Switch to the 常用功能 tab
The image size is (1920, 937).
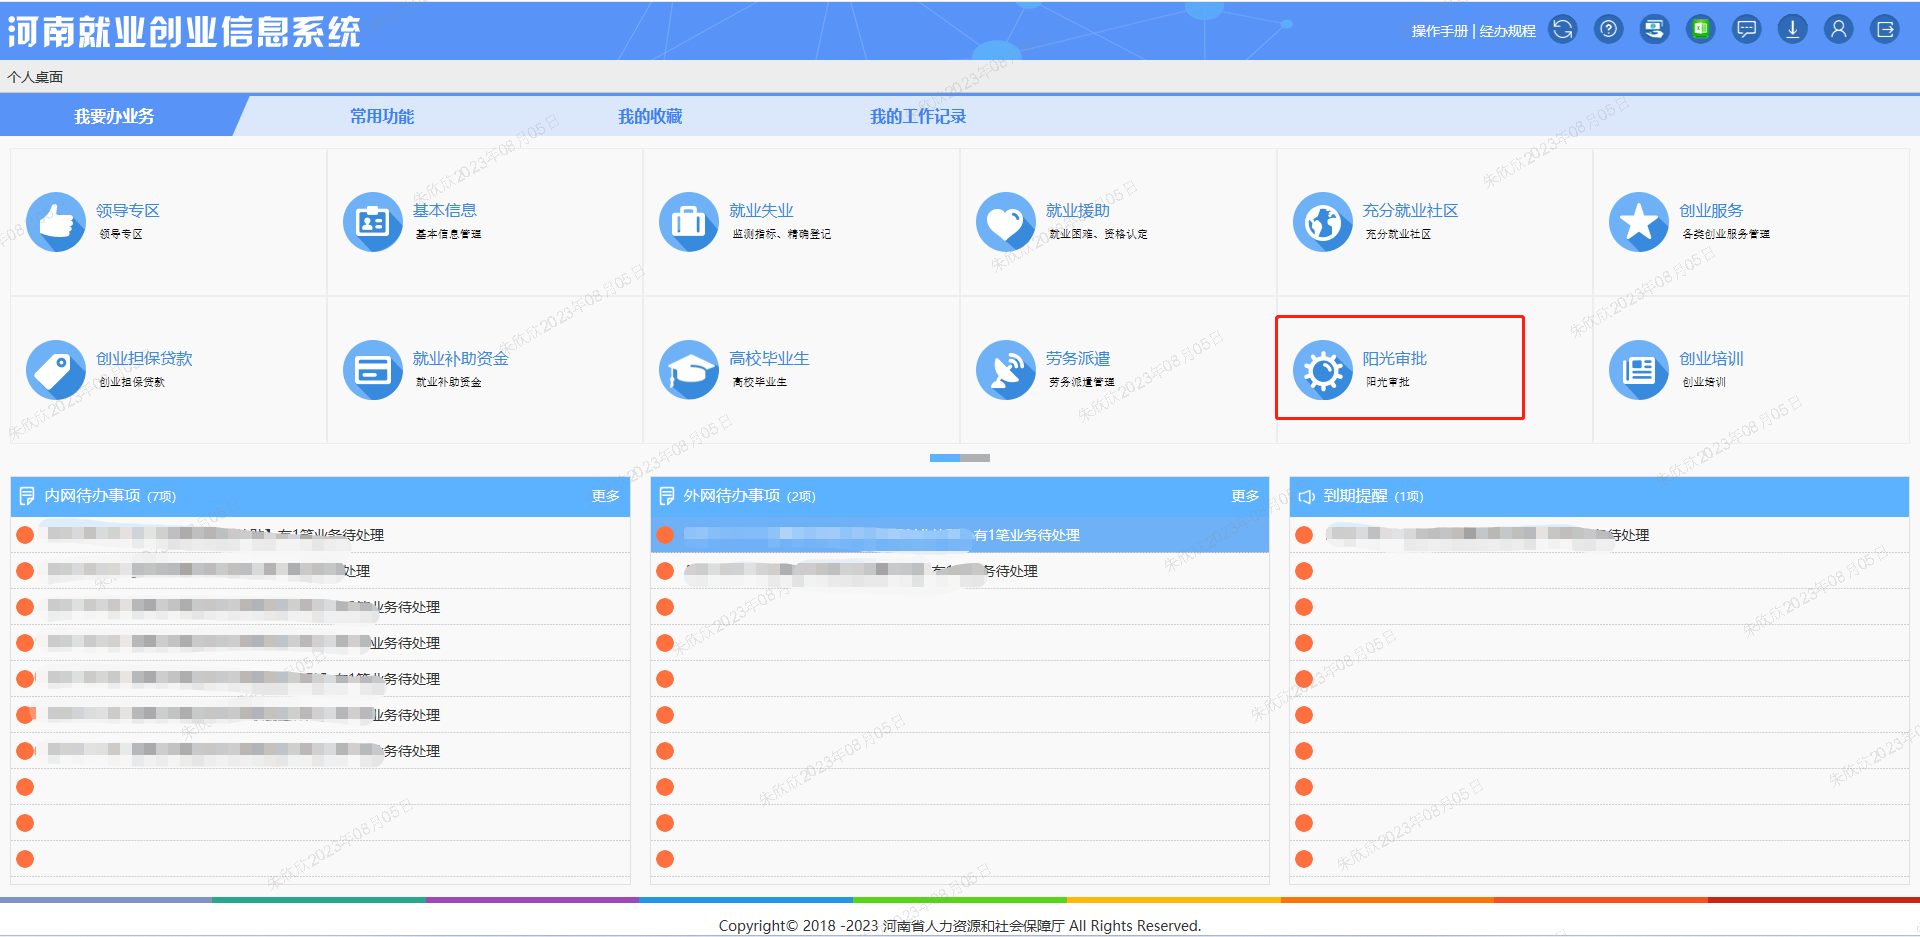tap(381, 117)
